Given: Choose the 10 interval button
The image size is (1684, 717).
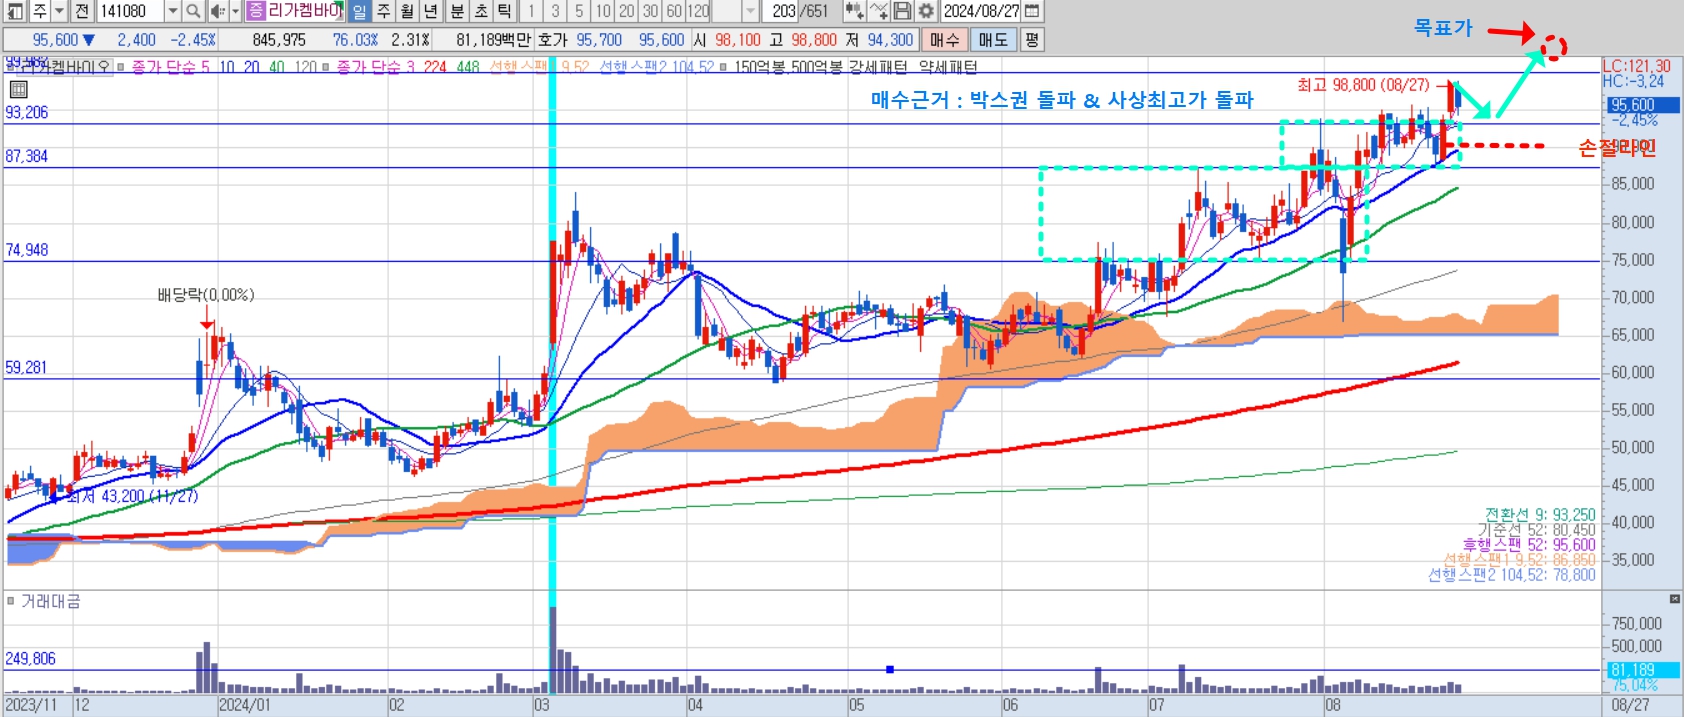Looking at the screenshot, I should (x=603, y=11).
